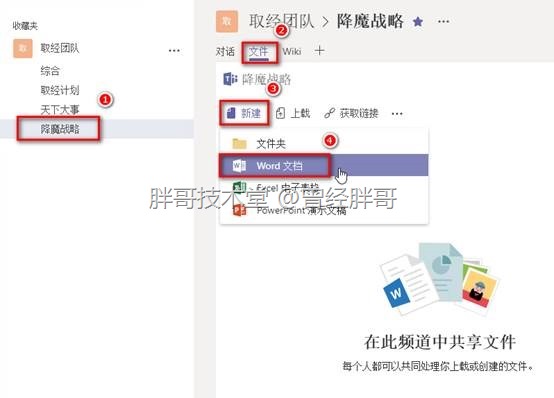Click the Teams icon beside 降魔战略 breadcrumb
Image resolution: width=554 pixels, height=398 pixels.
point(230,78)
